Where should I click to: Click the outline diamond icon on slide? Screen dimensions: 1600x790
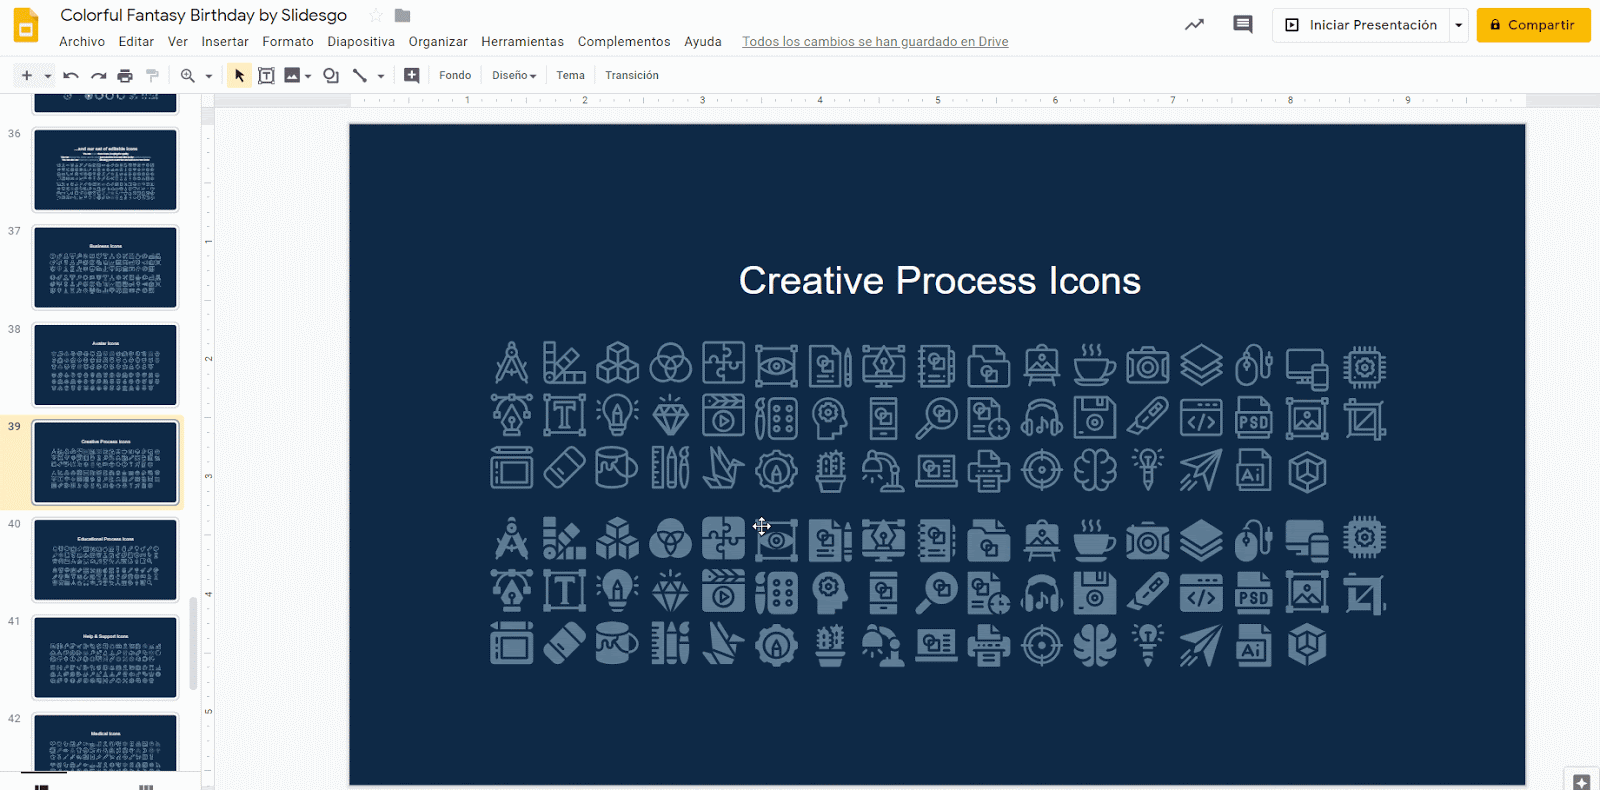[670, 418]
